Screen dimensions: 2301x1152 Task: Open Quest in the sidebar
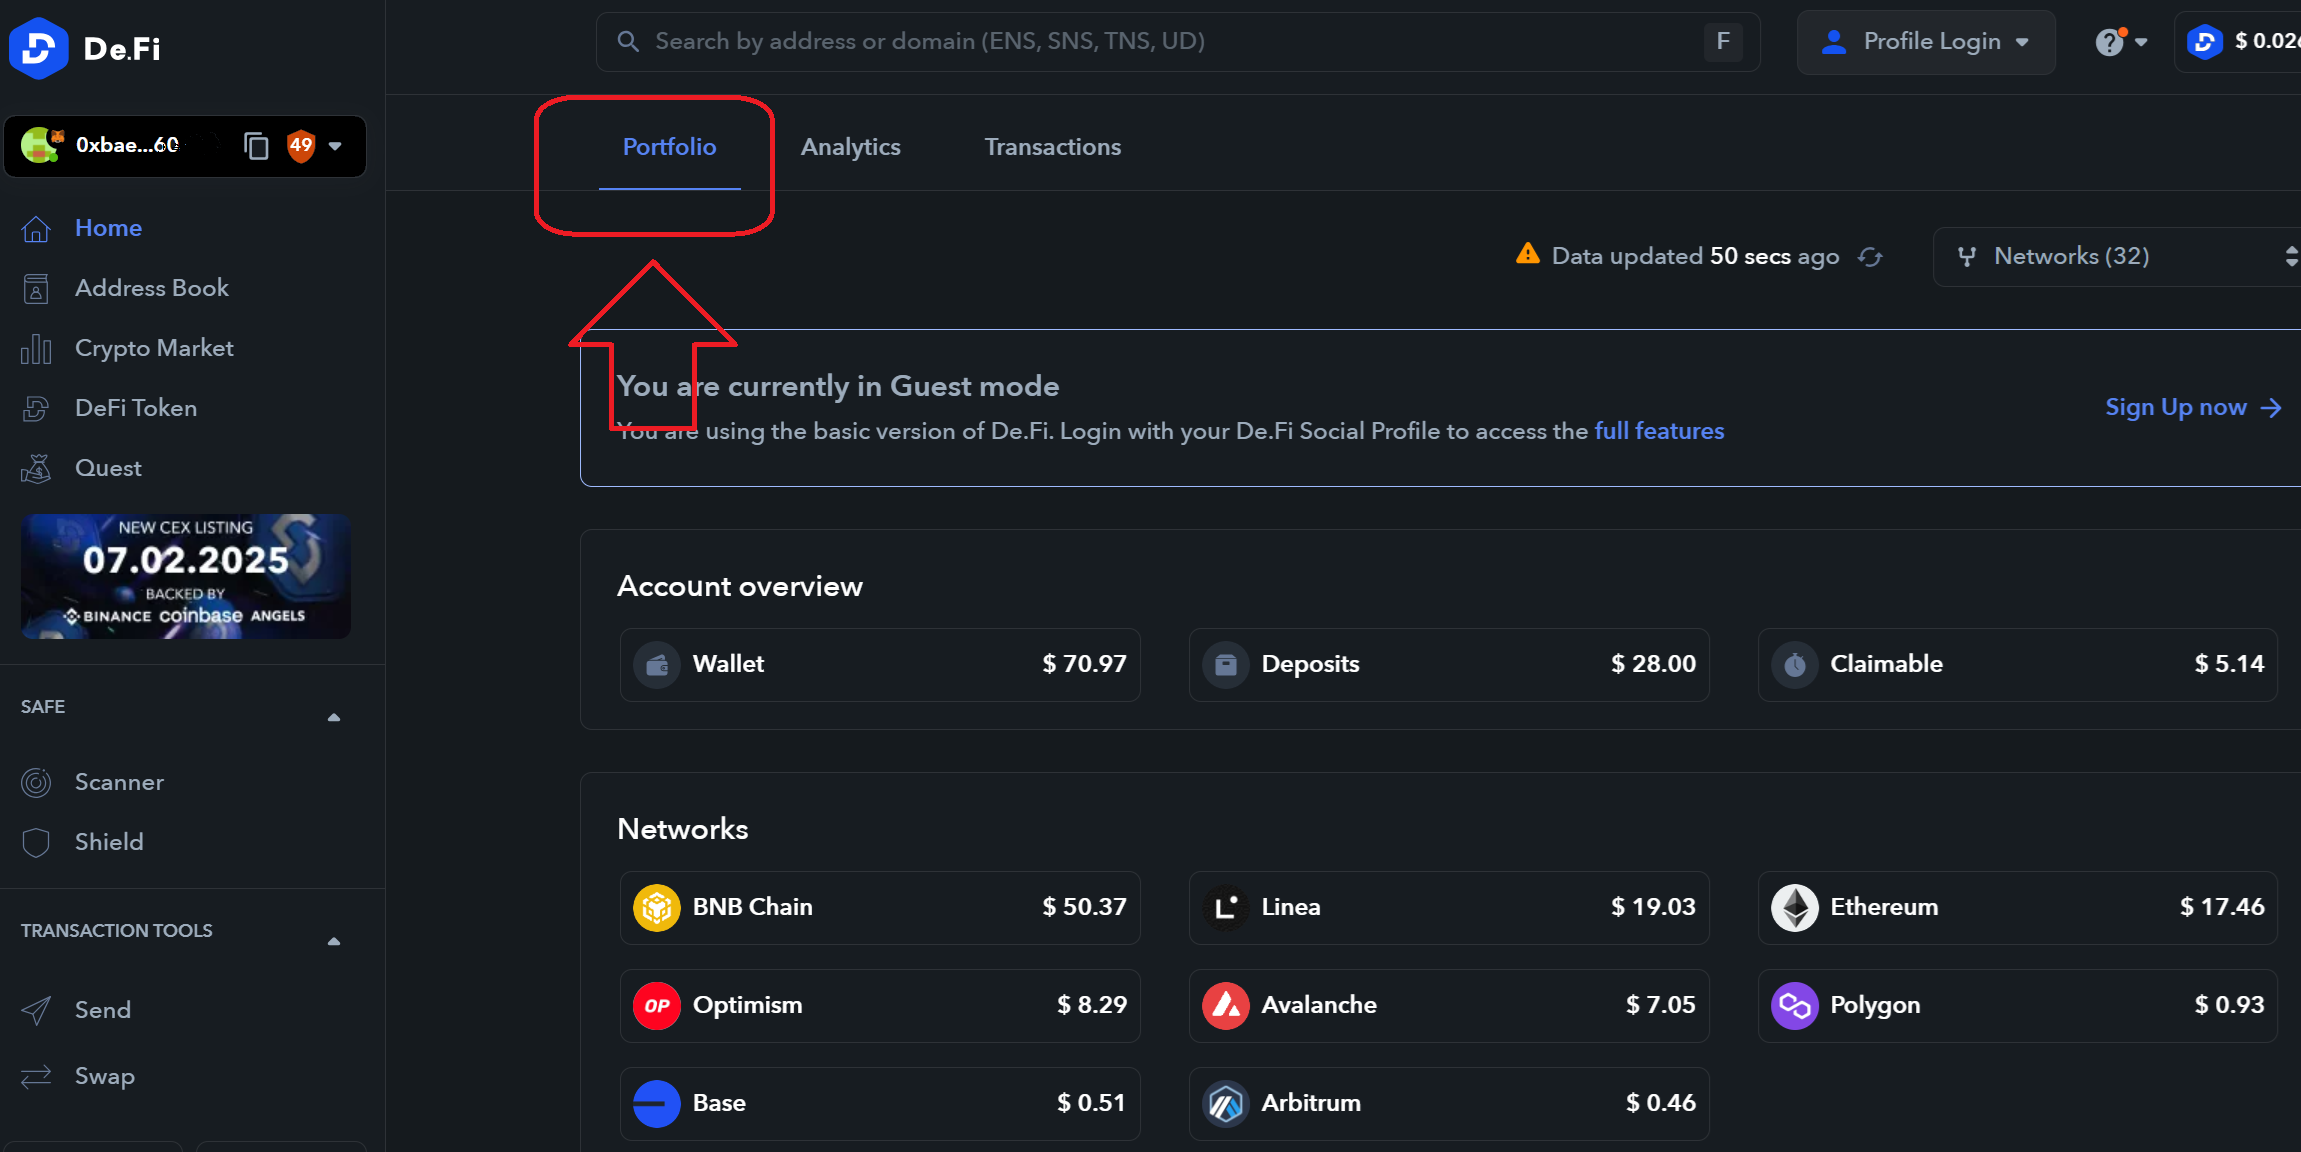tap(108, 468)
